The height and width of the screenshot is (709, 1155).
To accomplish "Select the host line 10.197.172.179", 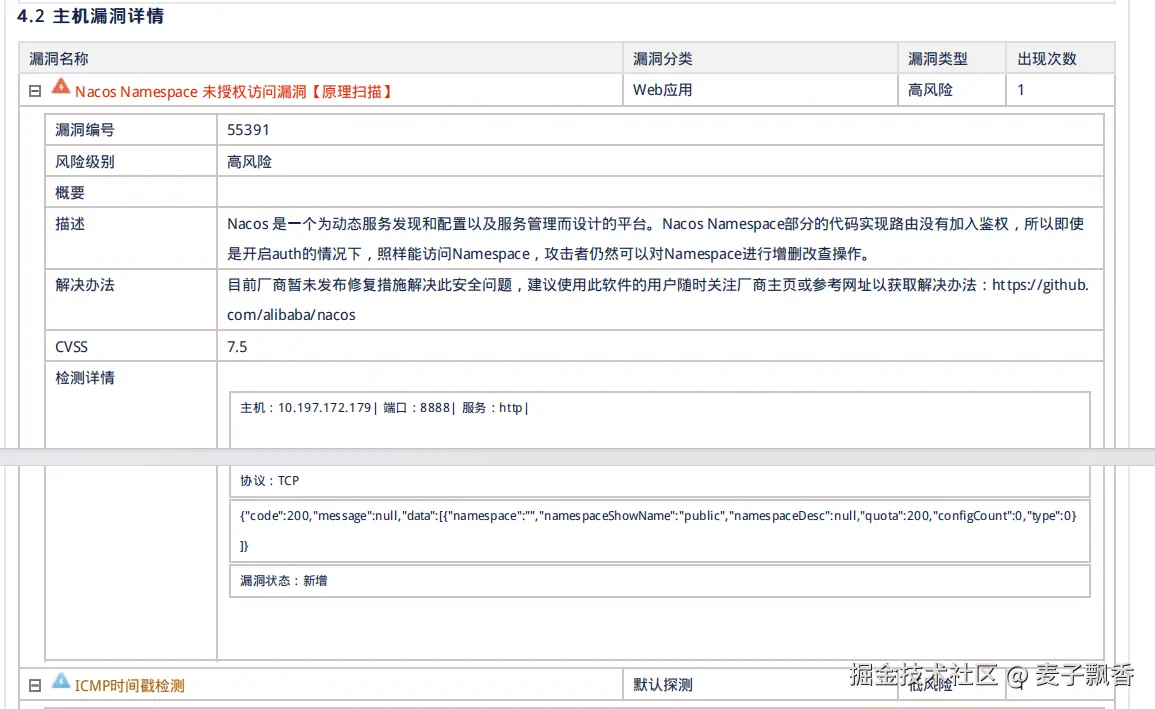I will pyautogui.click(x=385, y=408).
